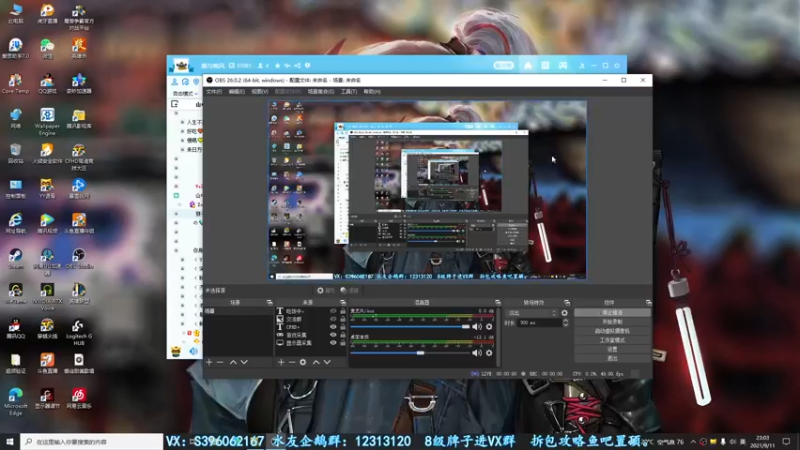Add a new source with the plus icon
The image size is (800, 450).
click(x=281, y=362)
